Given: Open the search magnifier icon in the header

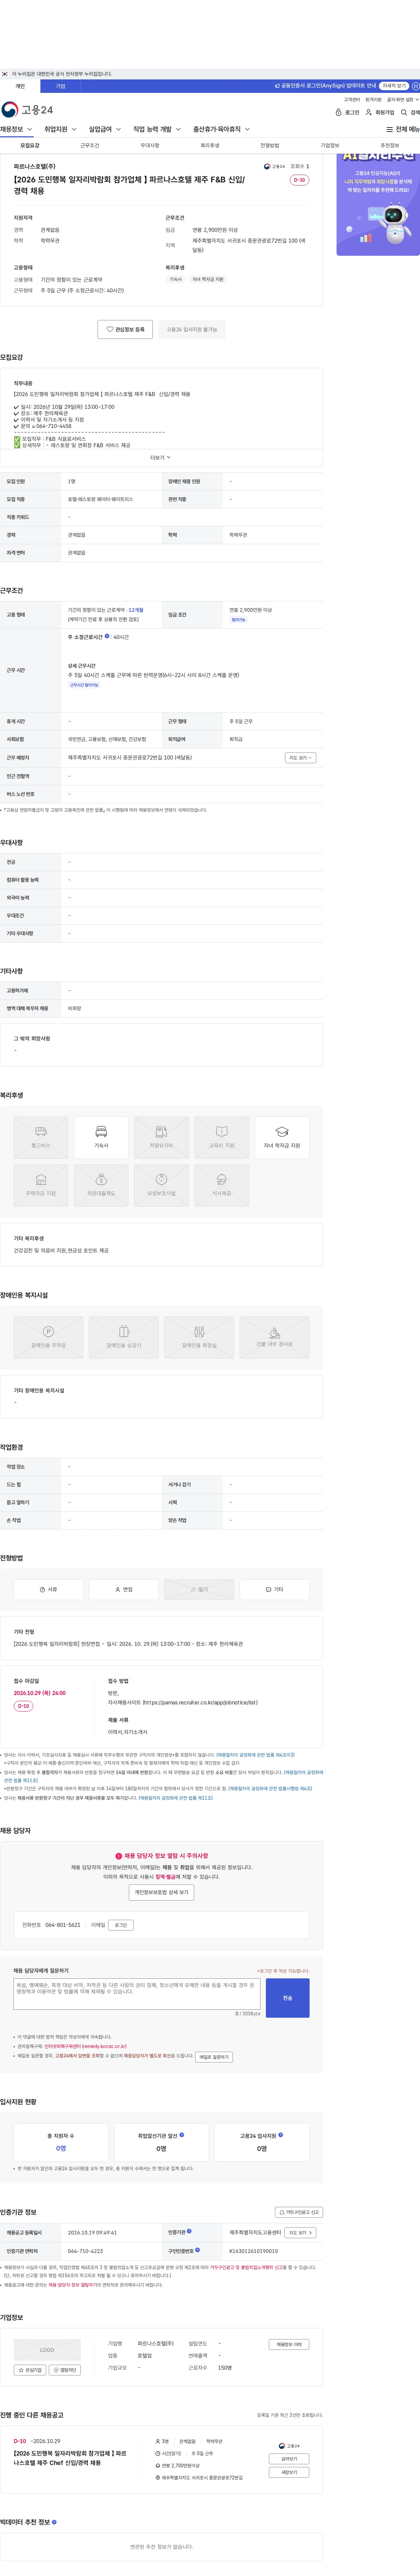Looking at the screenshot, I should 404,113.
